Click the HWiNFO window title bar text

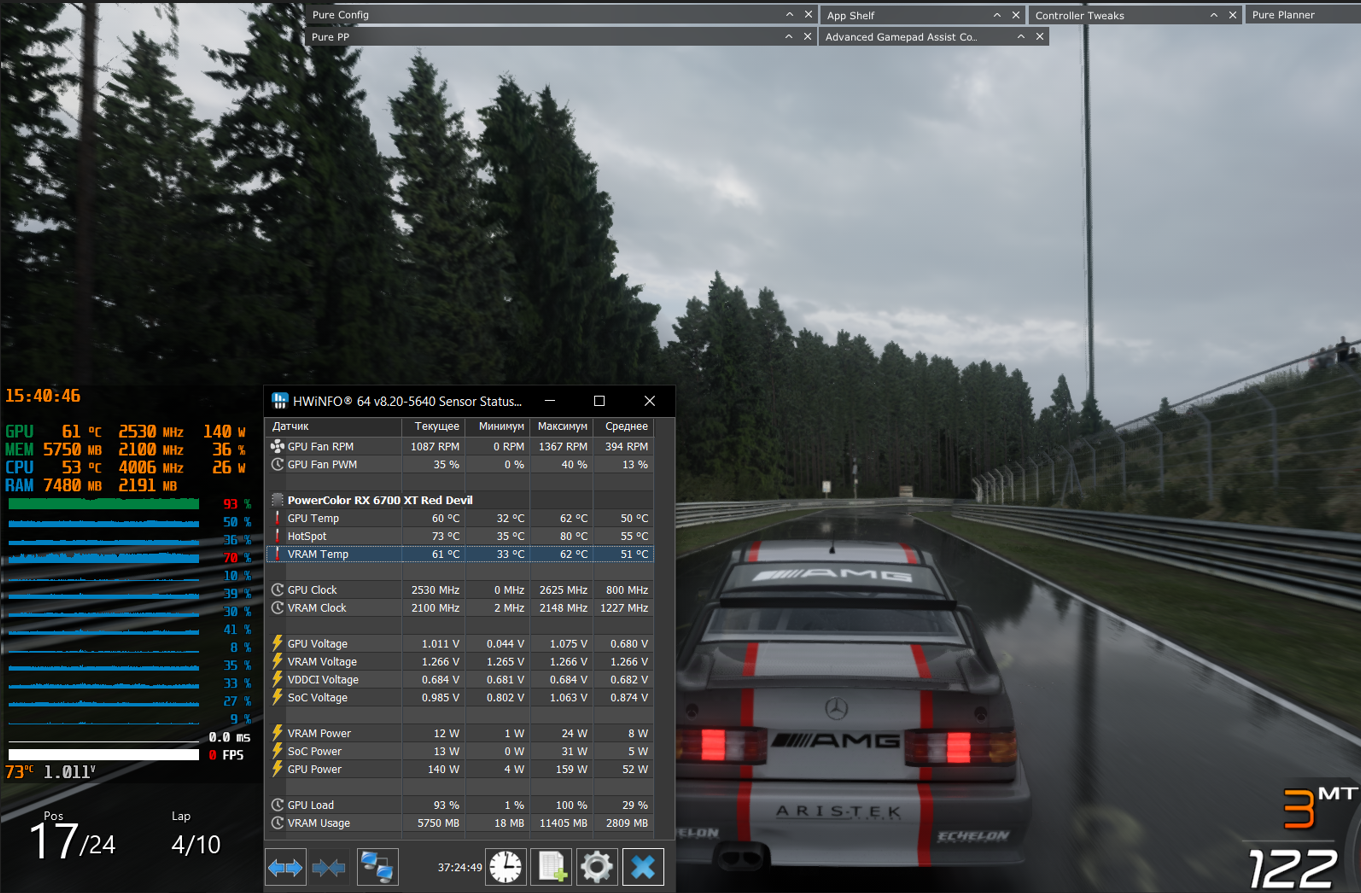407,401
